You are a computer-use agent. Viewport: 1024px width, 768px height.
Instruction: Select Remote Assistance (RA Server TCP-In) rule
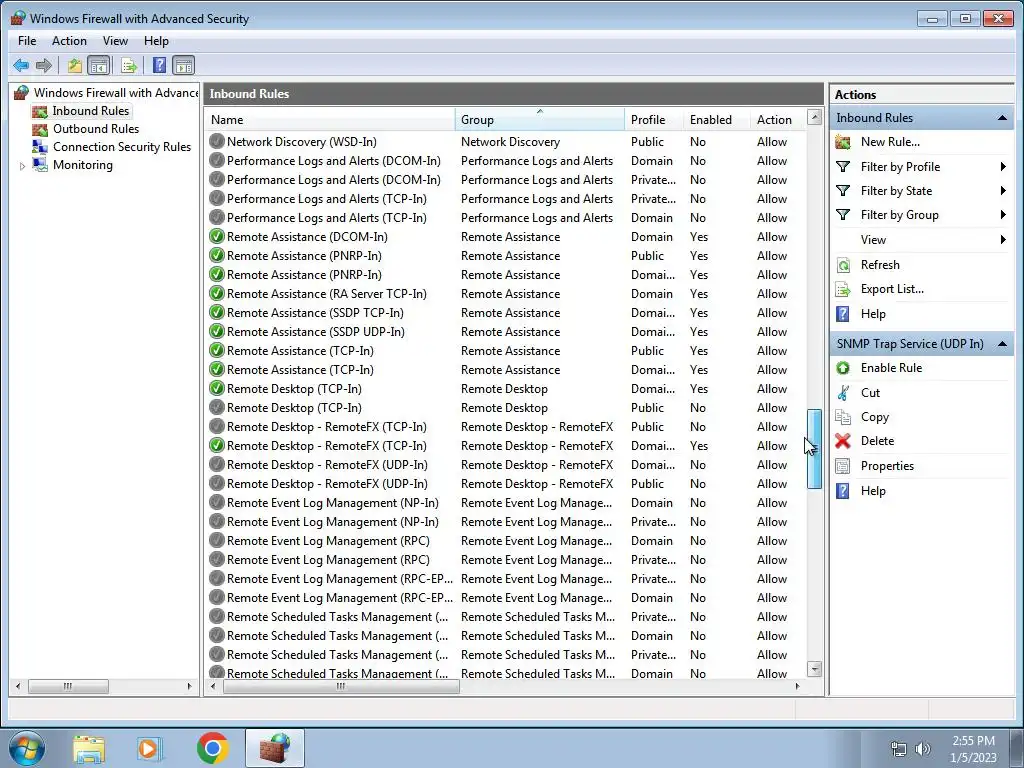click(x=505, y=294)
